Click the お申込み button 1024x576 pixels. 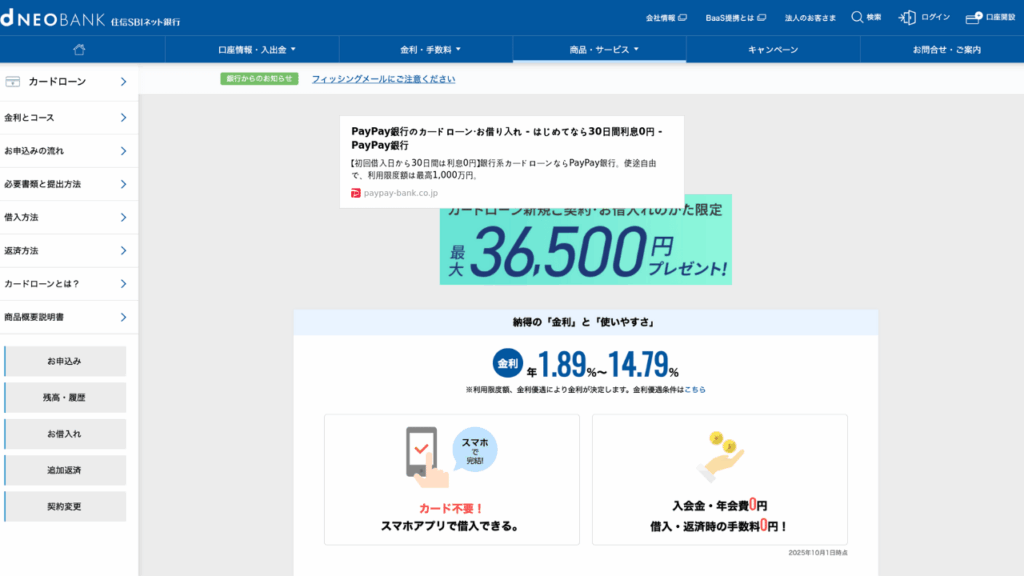tap(65, 361)
